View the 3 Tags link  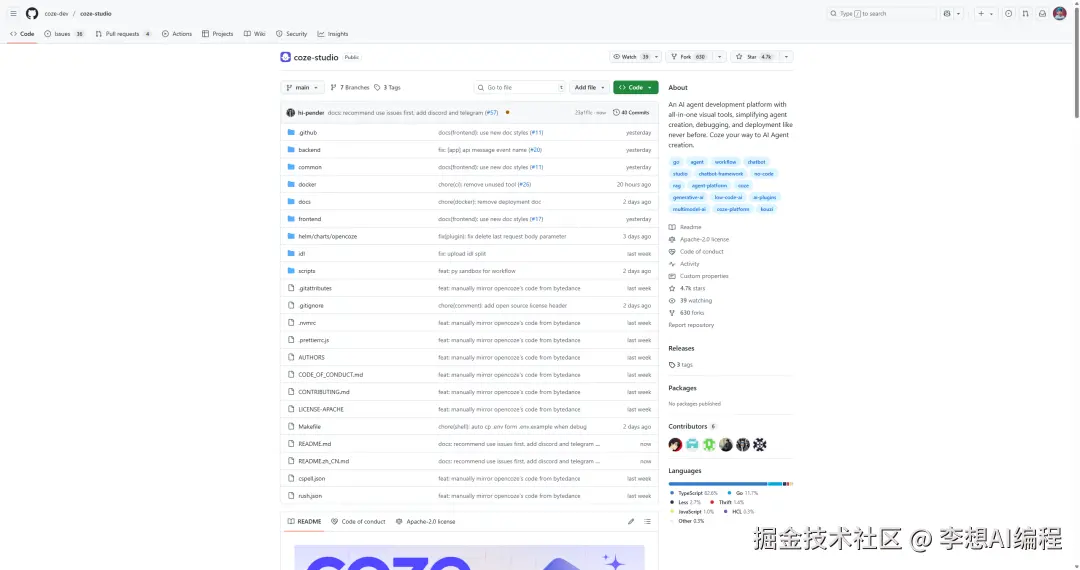pos(387,87)
